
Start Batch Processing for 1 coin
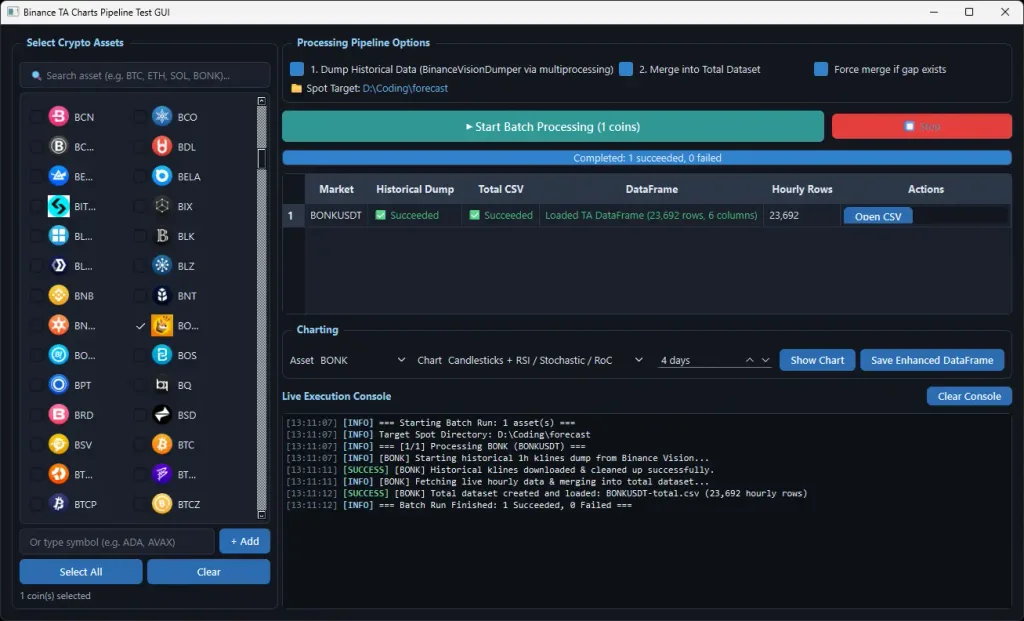(x=552, y=127)
